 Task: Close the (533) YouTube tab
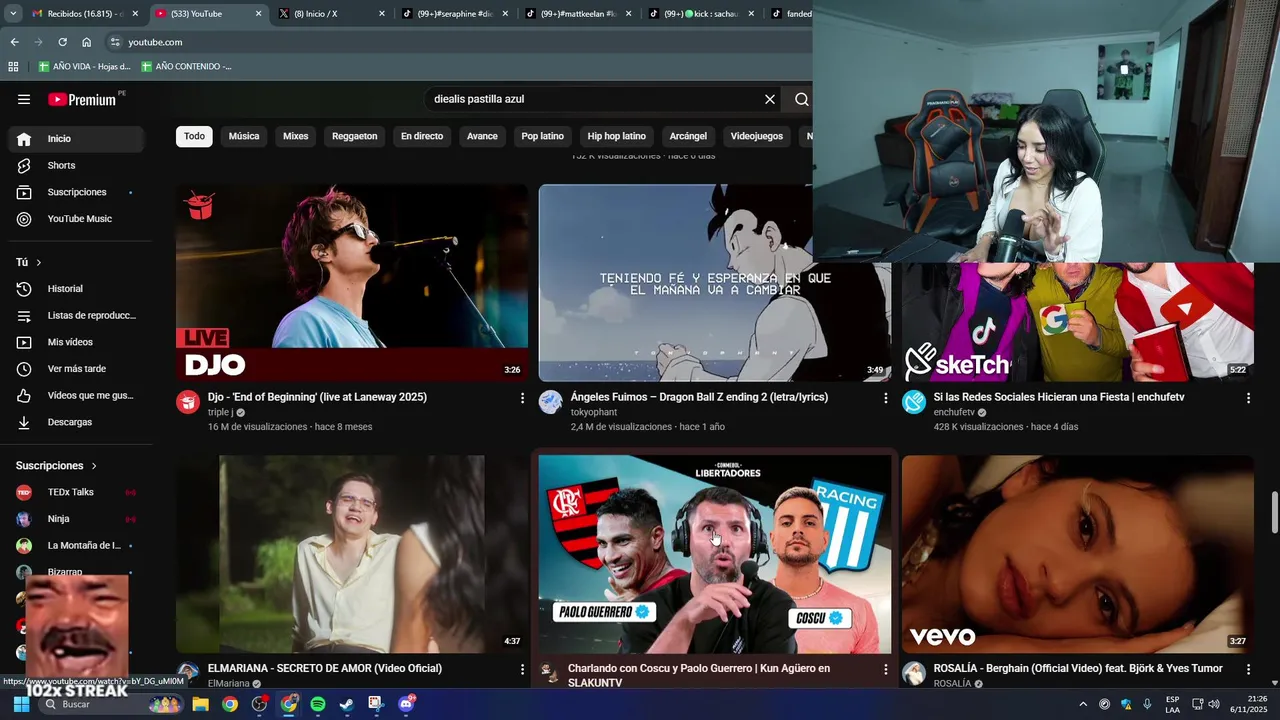(258, 14)
